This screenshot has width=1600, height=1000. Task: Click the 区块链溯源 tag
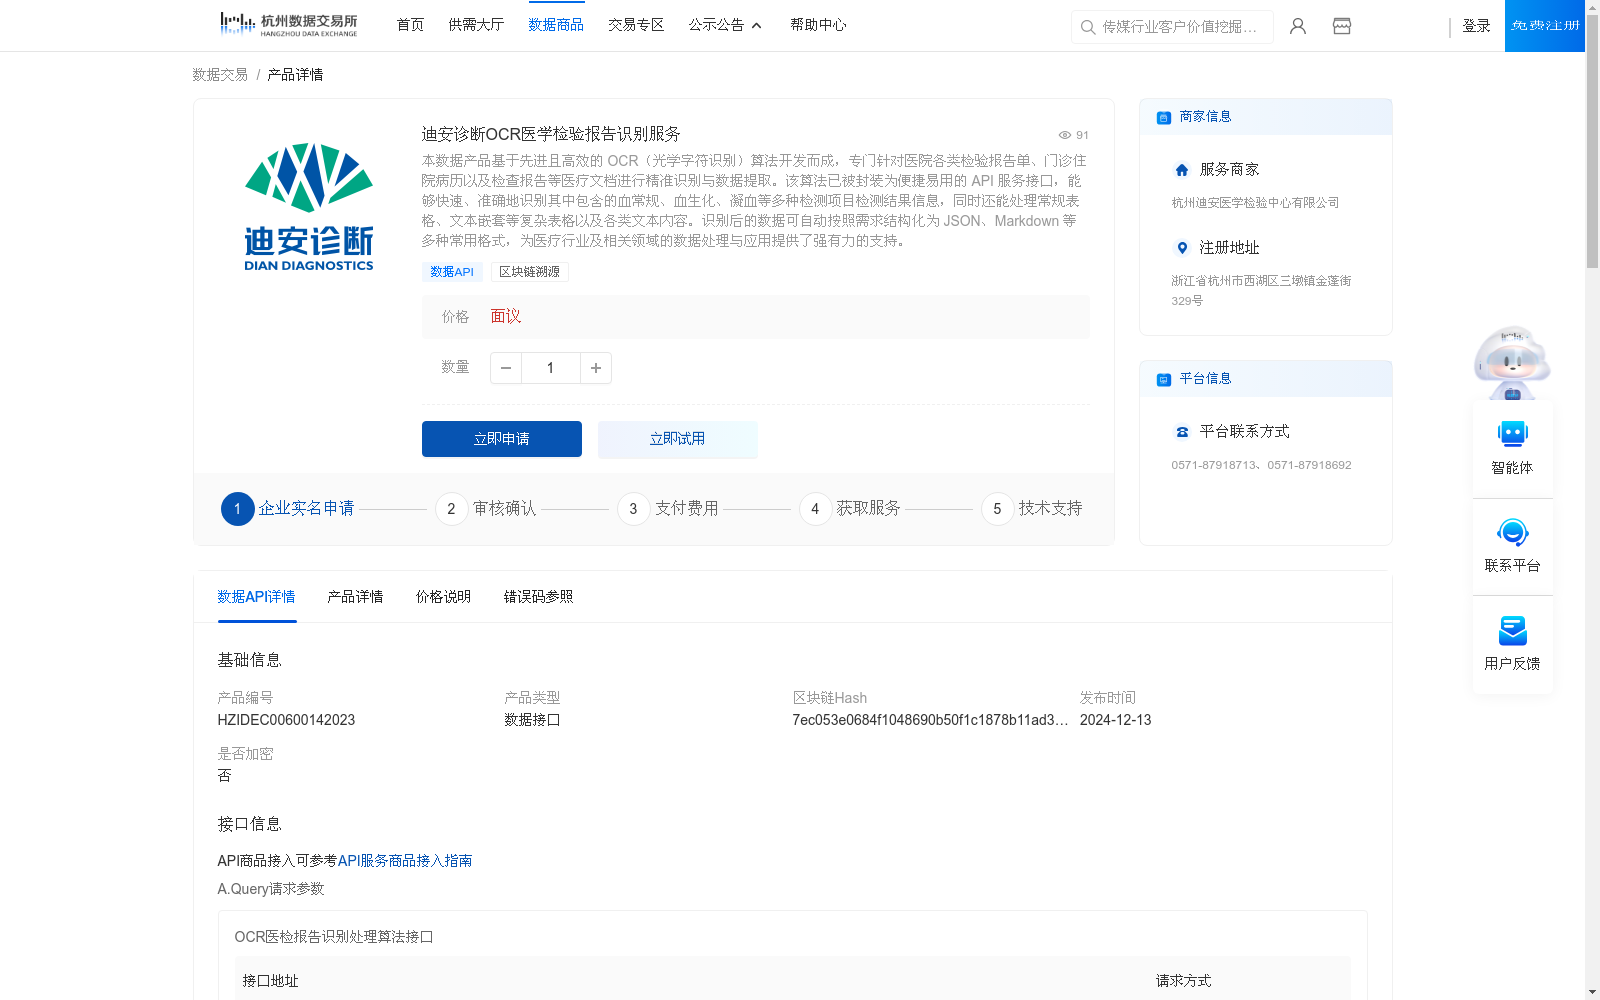pos(530,272)
